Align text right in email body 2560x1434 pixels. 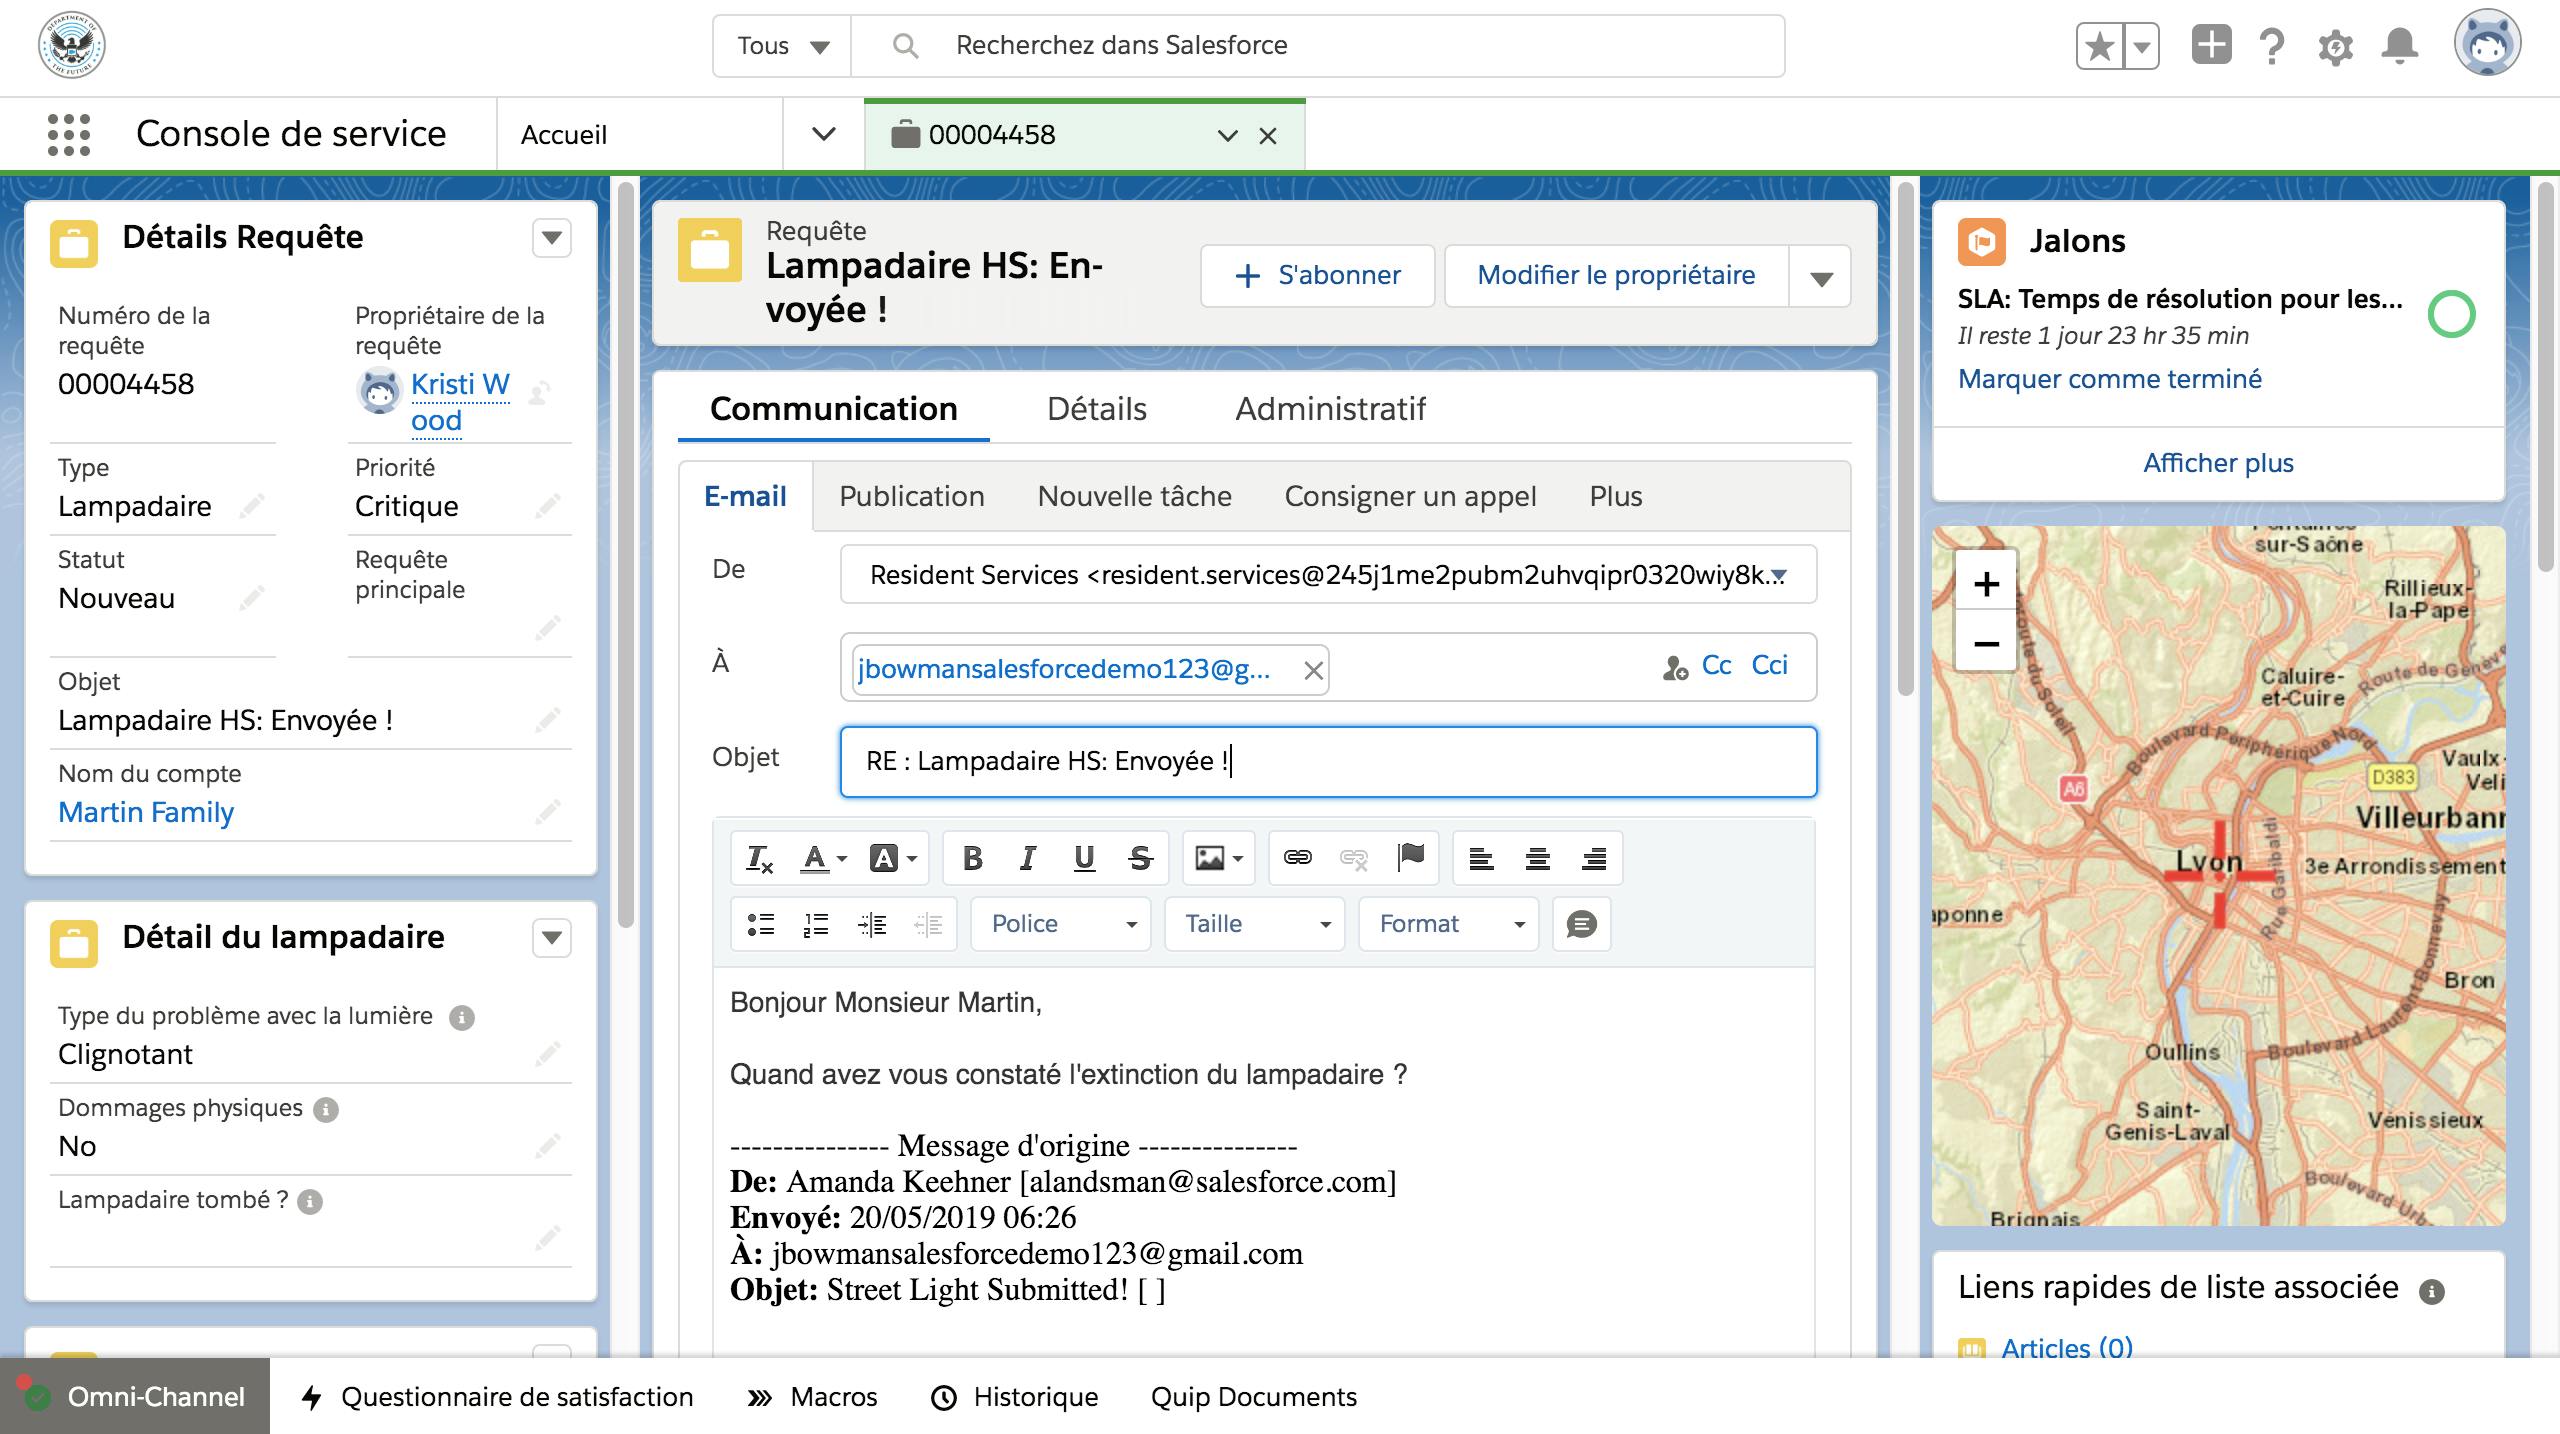pyautogui.click(x=1594, y=858)
